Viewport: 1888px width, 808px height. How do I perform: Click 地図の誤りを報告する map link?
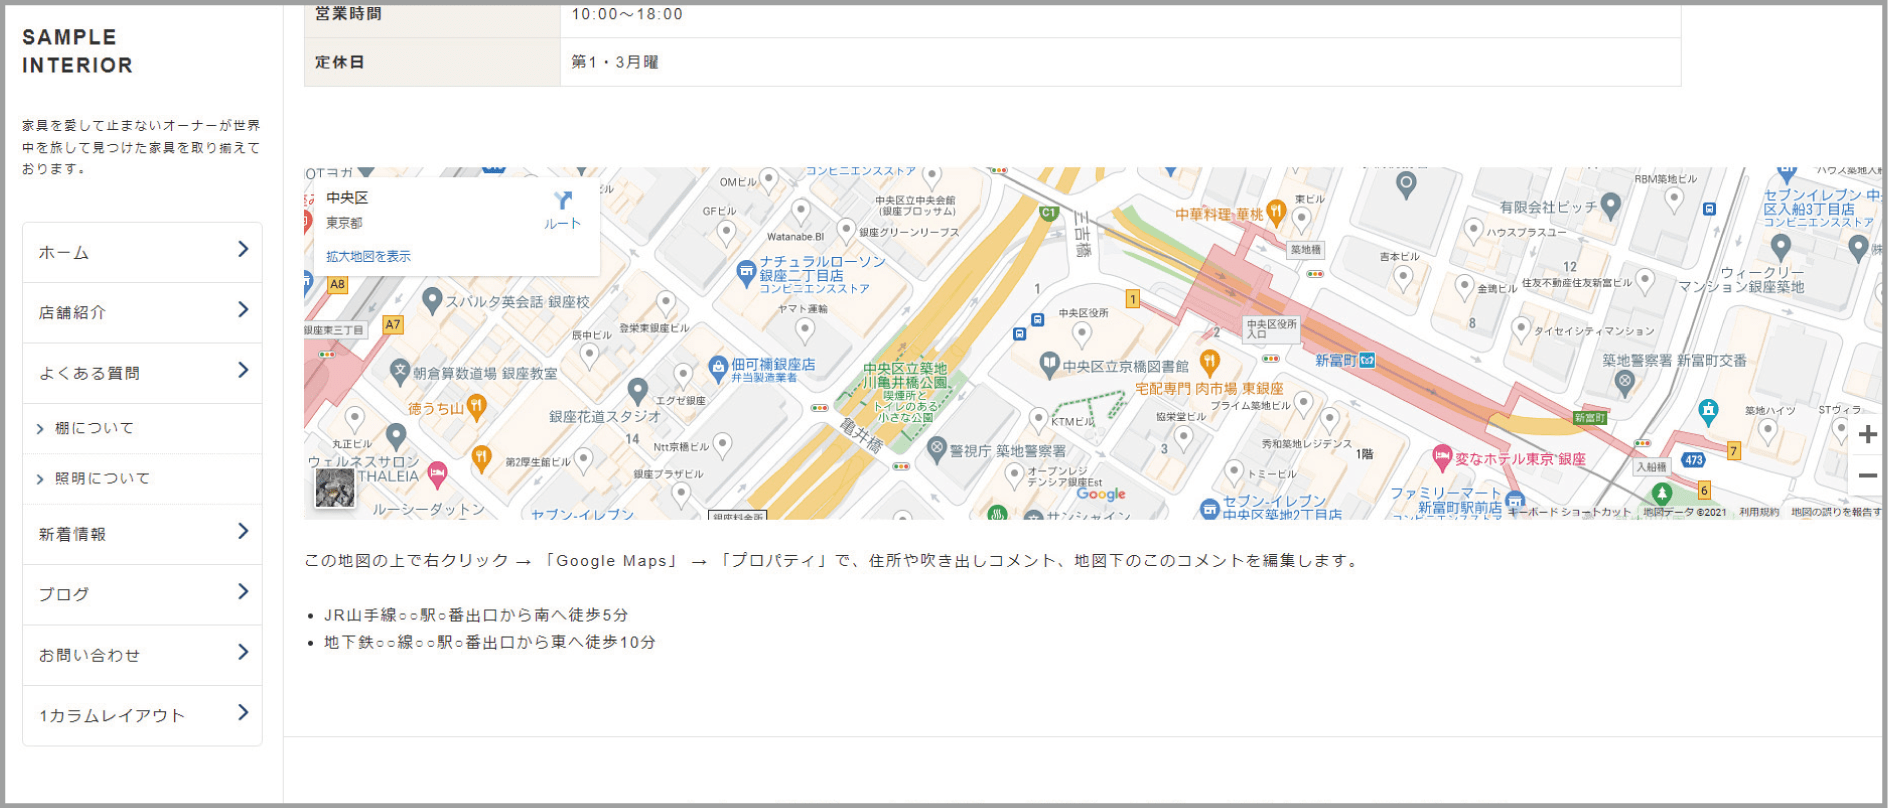(x=1836, y=512)
